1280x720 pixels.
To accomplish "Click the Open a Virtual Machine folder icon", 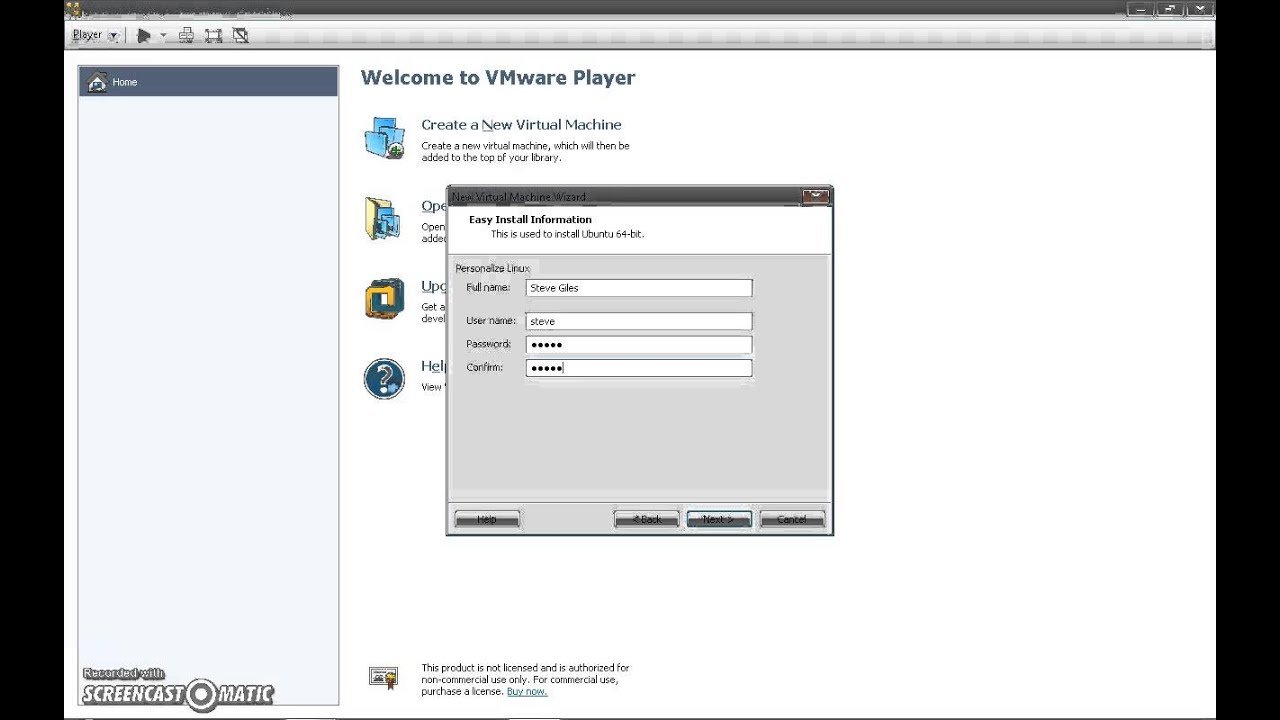I will (x=383, y=218).
